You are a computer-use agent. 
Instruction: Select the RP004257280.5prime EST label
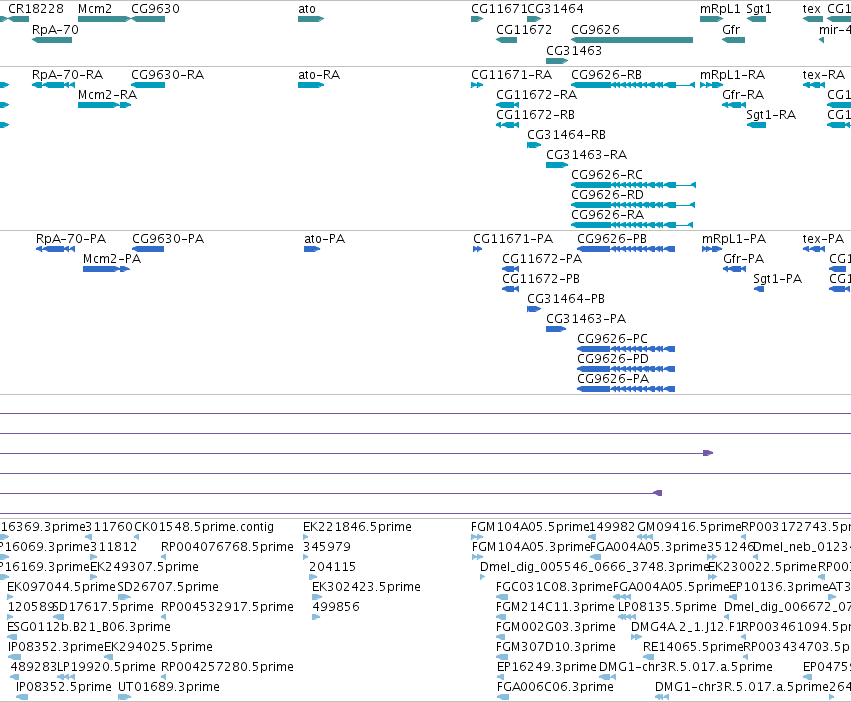pos(227,666)
